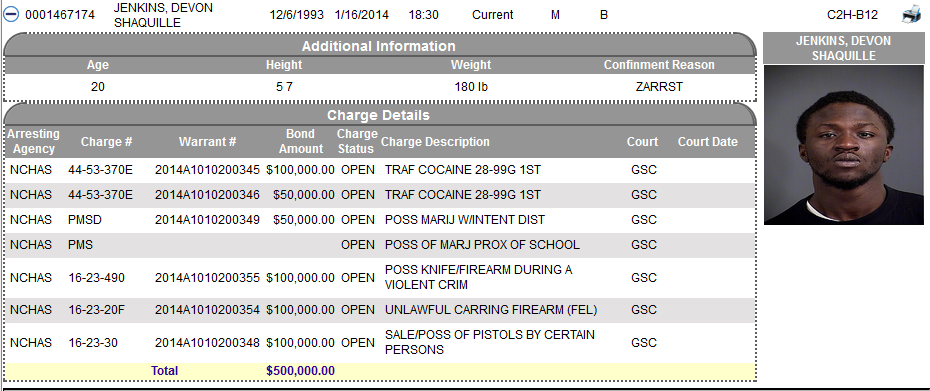
Task: Select the Additional Information header
Action: 378,46
